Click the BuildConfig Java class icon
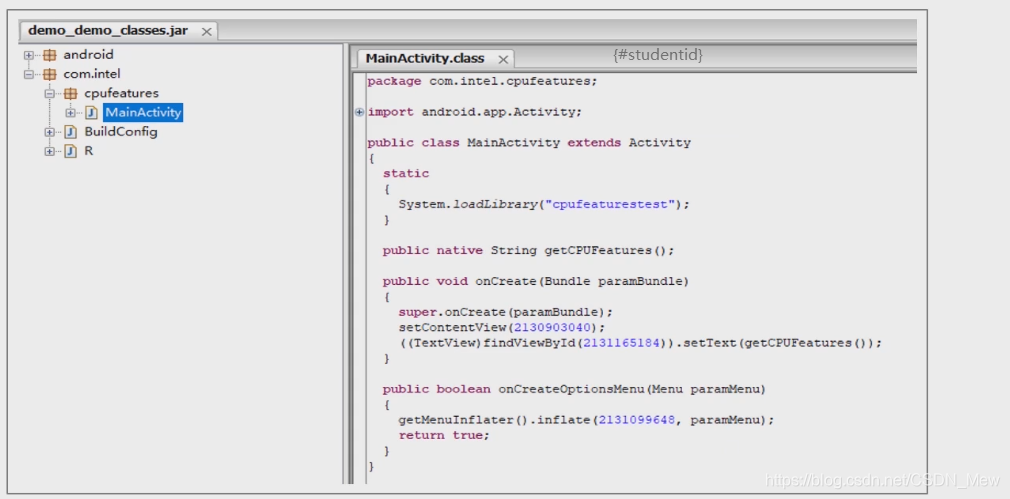 pos(70,133)
